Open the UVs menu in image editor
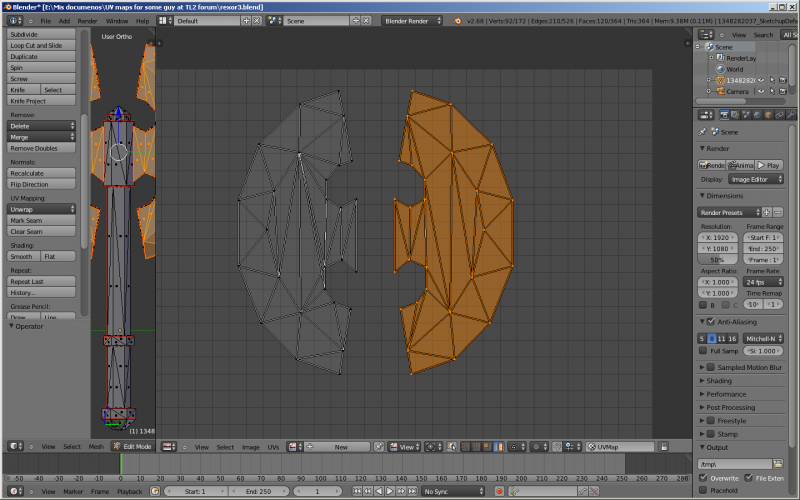Screen dimensions: 800x500 273,447
